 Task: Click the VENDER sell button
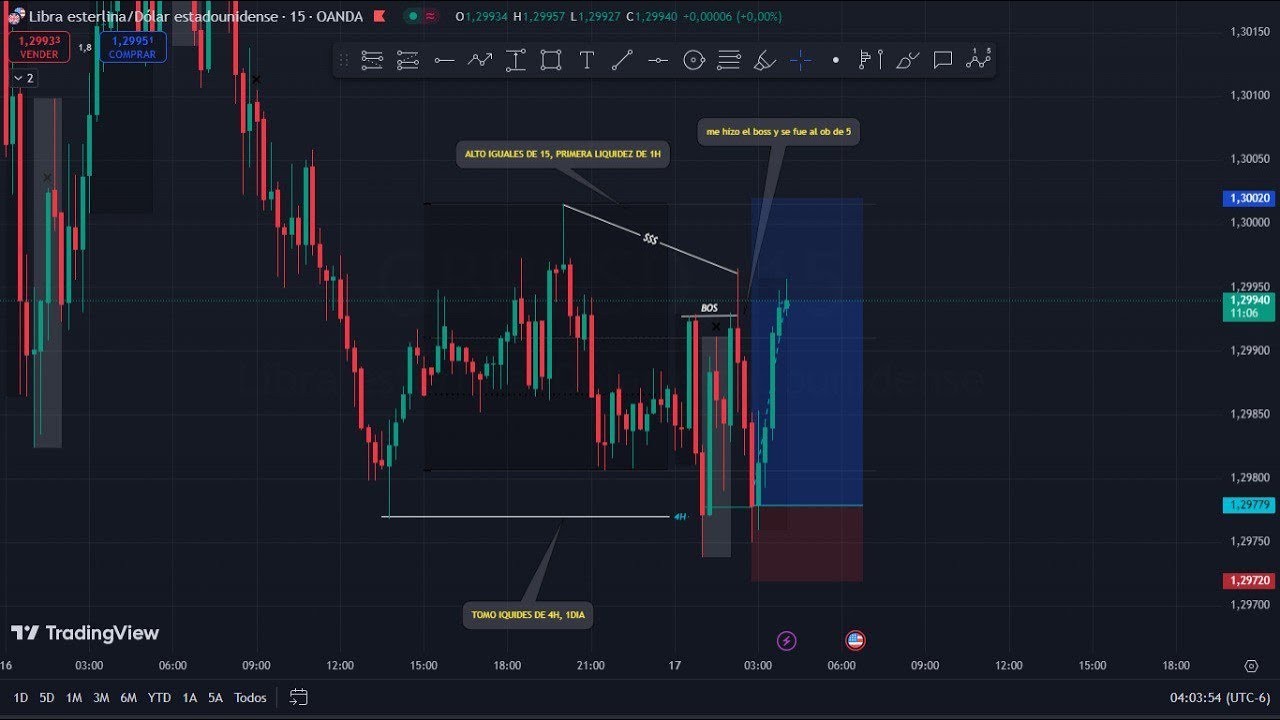click(39, 47)
